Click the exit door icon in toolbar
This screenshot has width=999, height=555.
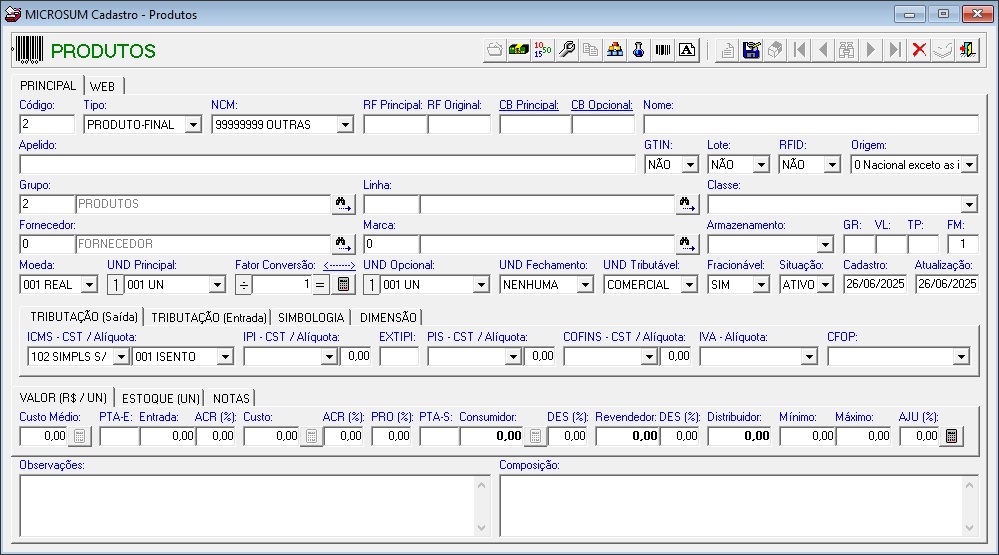coord(967,50)
